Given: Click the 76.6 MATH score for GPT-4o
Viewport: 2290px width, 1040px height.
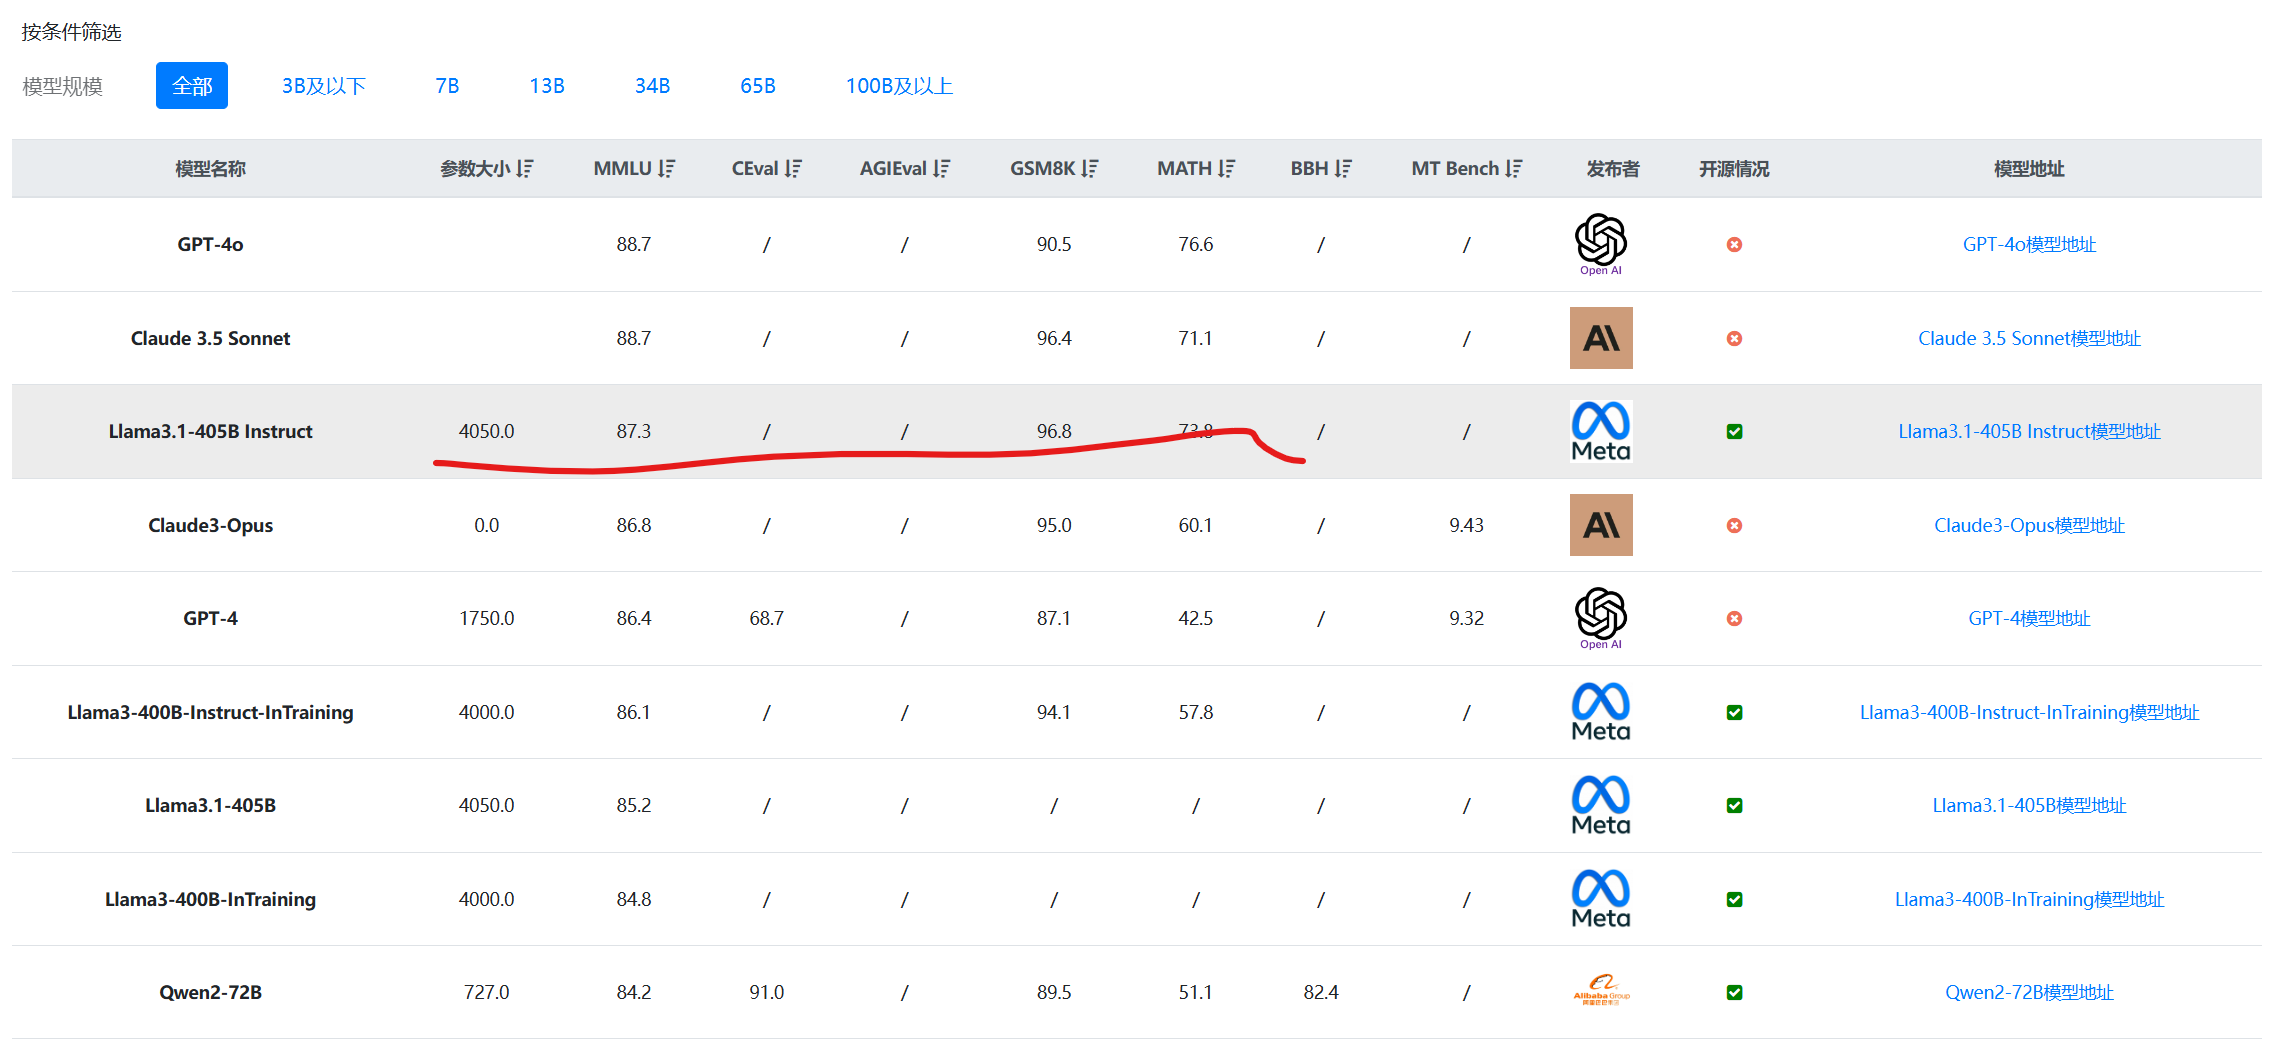Looking at the screenshot, I should (1195, 244).
